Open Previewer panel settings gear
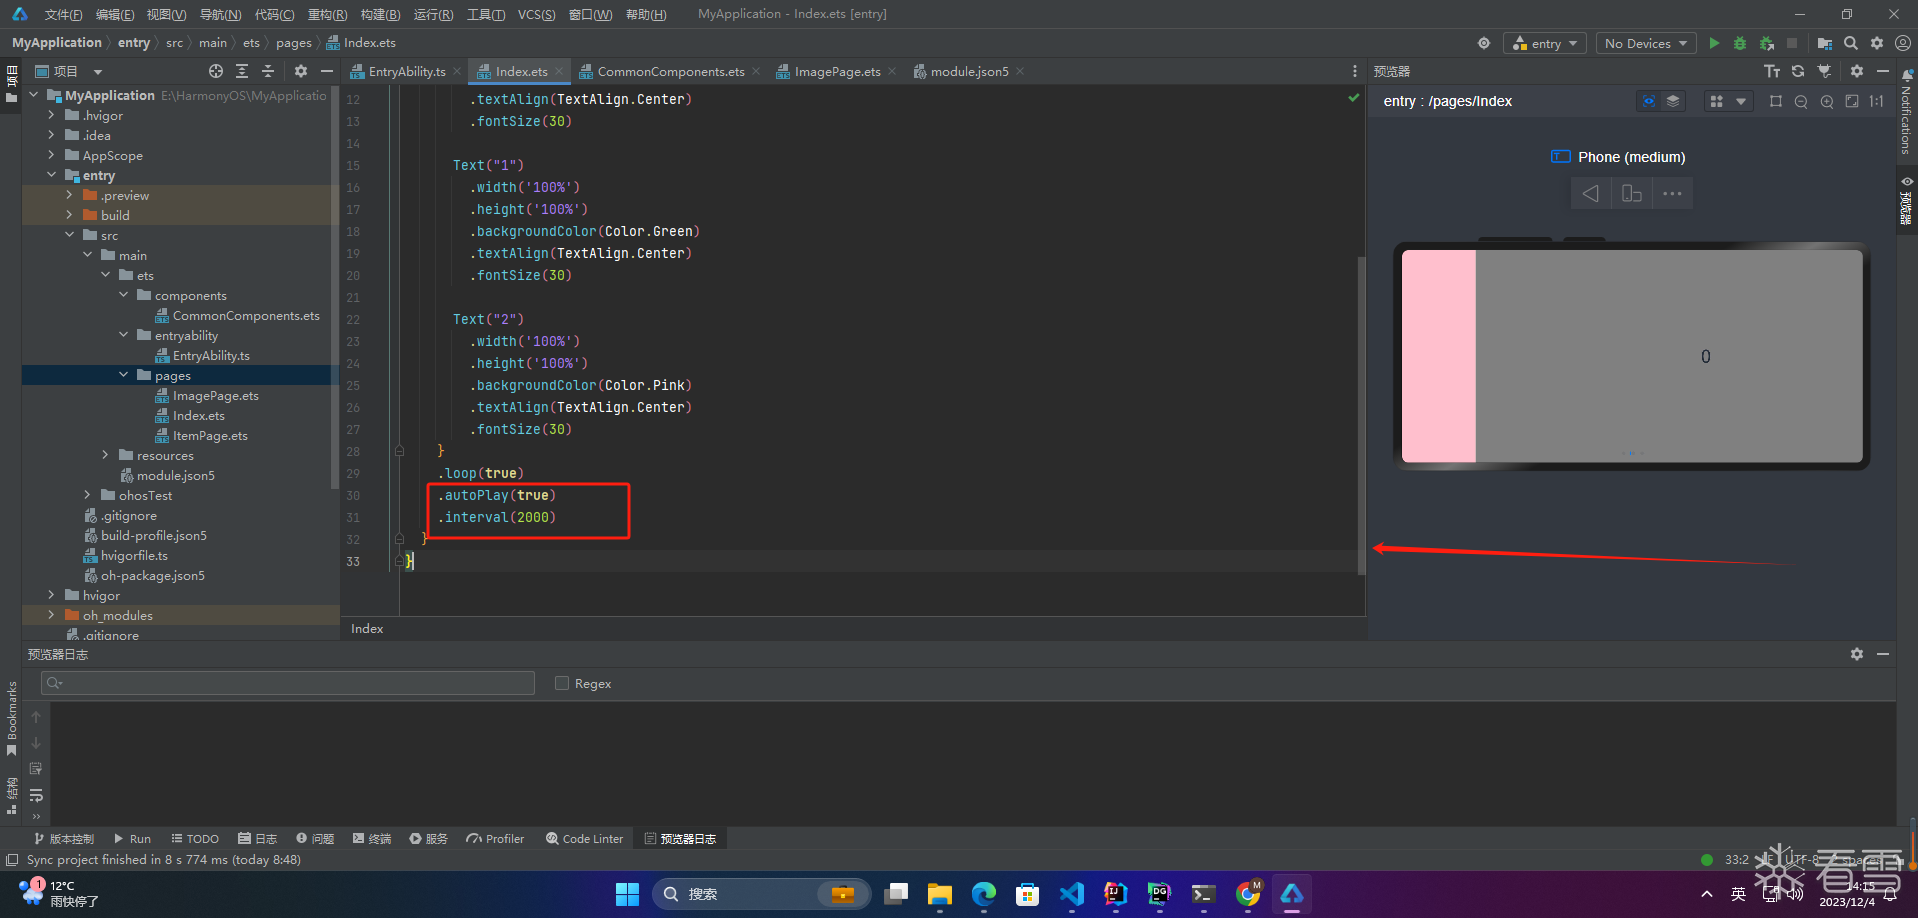 coord(1857,71)
